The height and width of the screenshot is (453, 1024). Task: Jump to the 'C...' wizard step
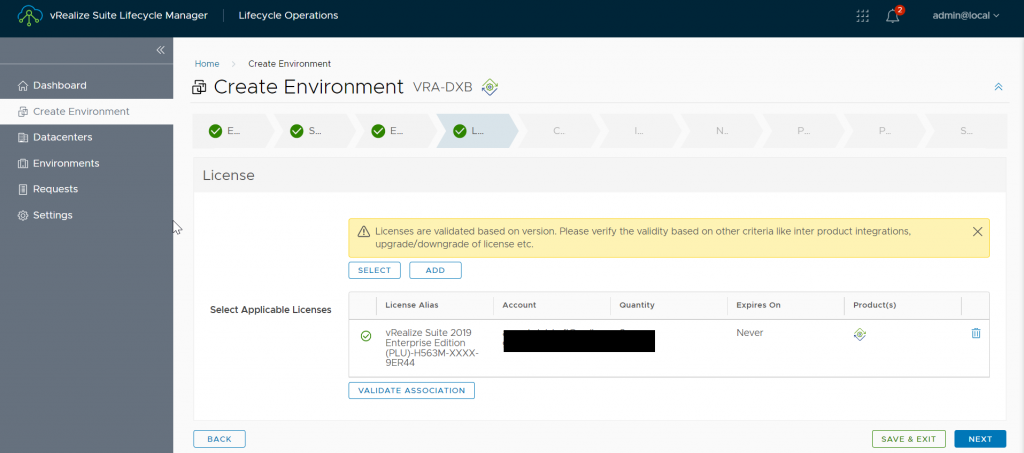(x=558, y=131)
